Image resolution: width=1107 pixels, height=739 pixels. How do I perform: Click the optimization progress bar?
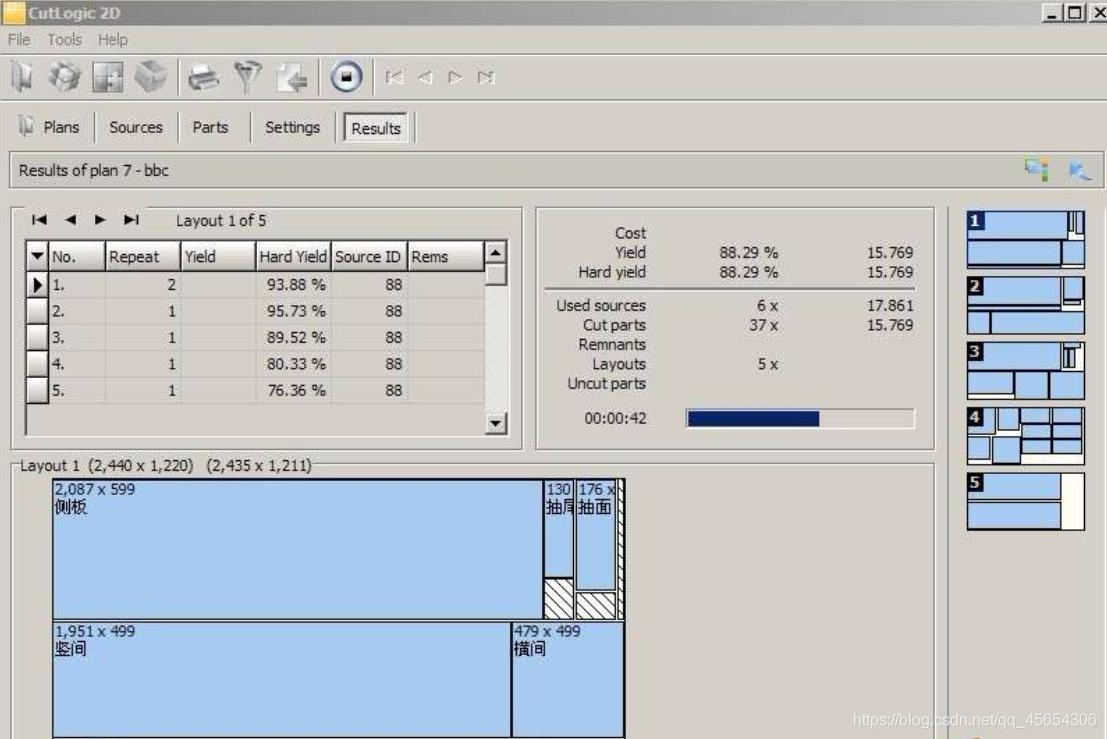[x=800, y=419]
